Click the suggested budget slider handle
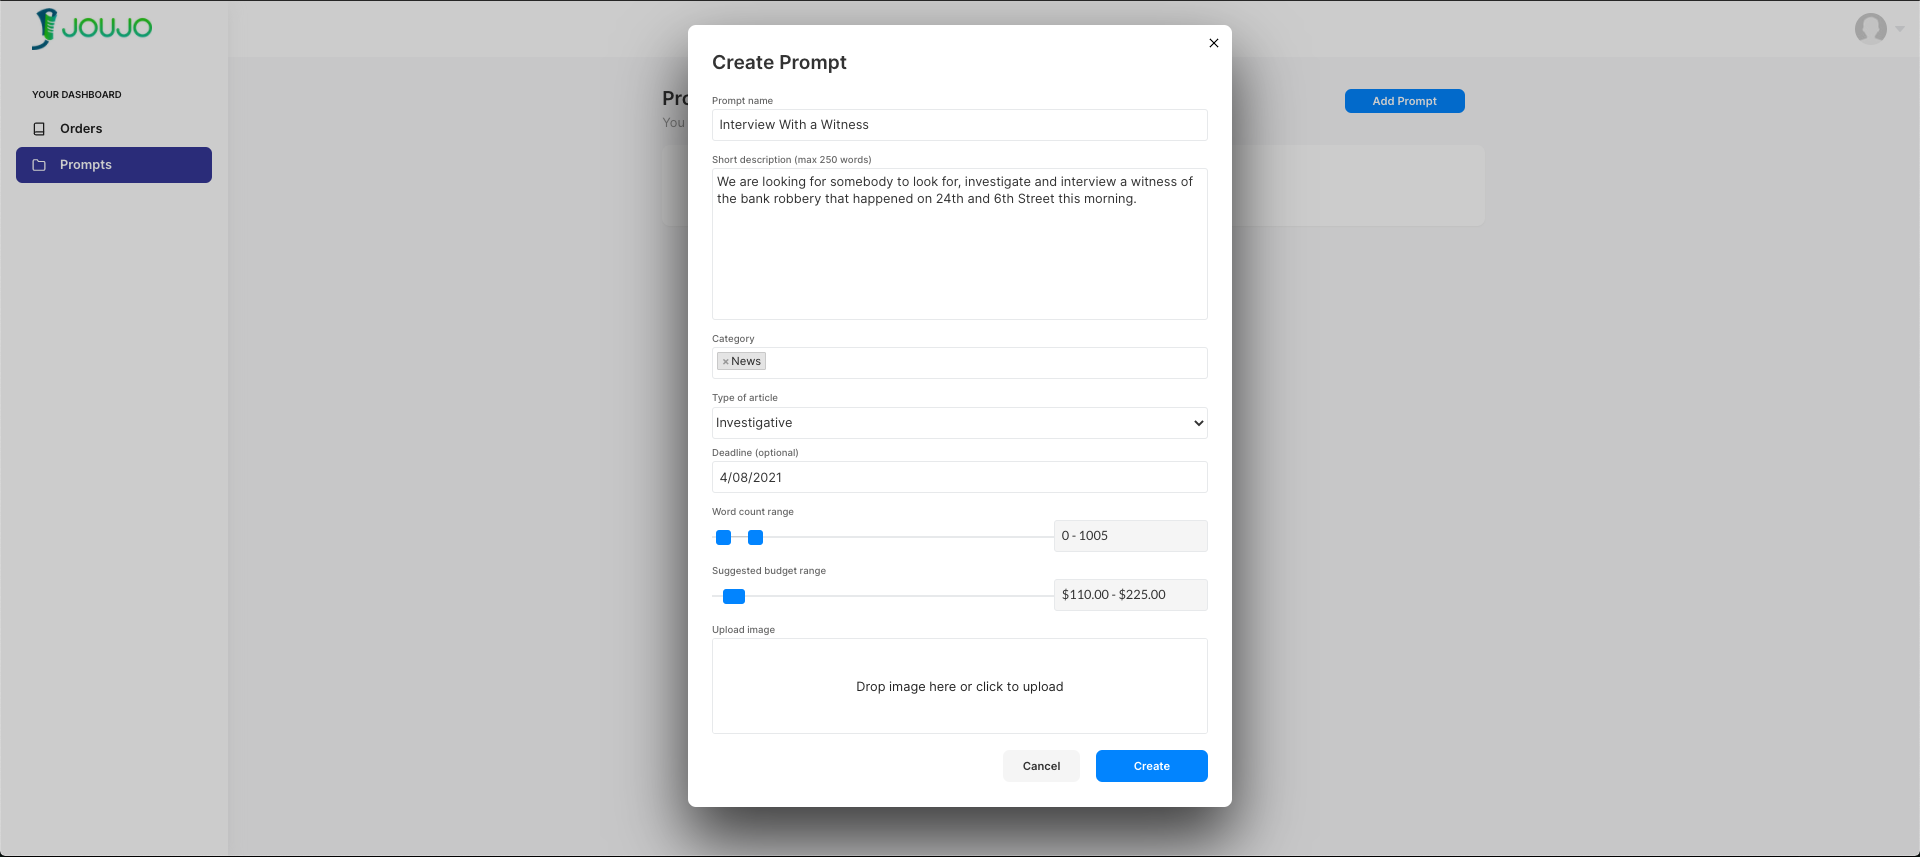Image resolution: width=1920 pixels, height=857 pixels. tap(734, 597)
